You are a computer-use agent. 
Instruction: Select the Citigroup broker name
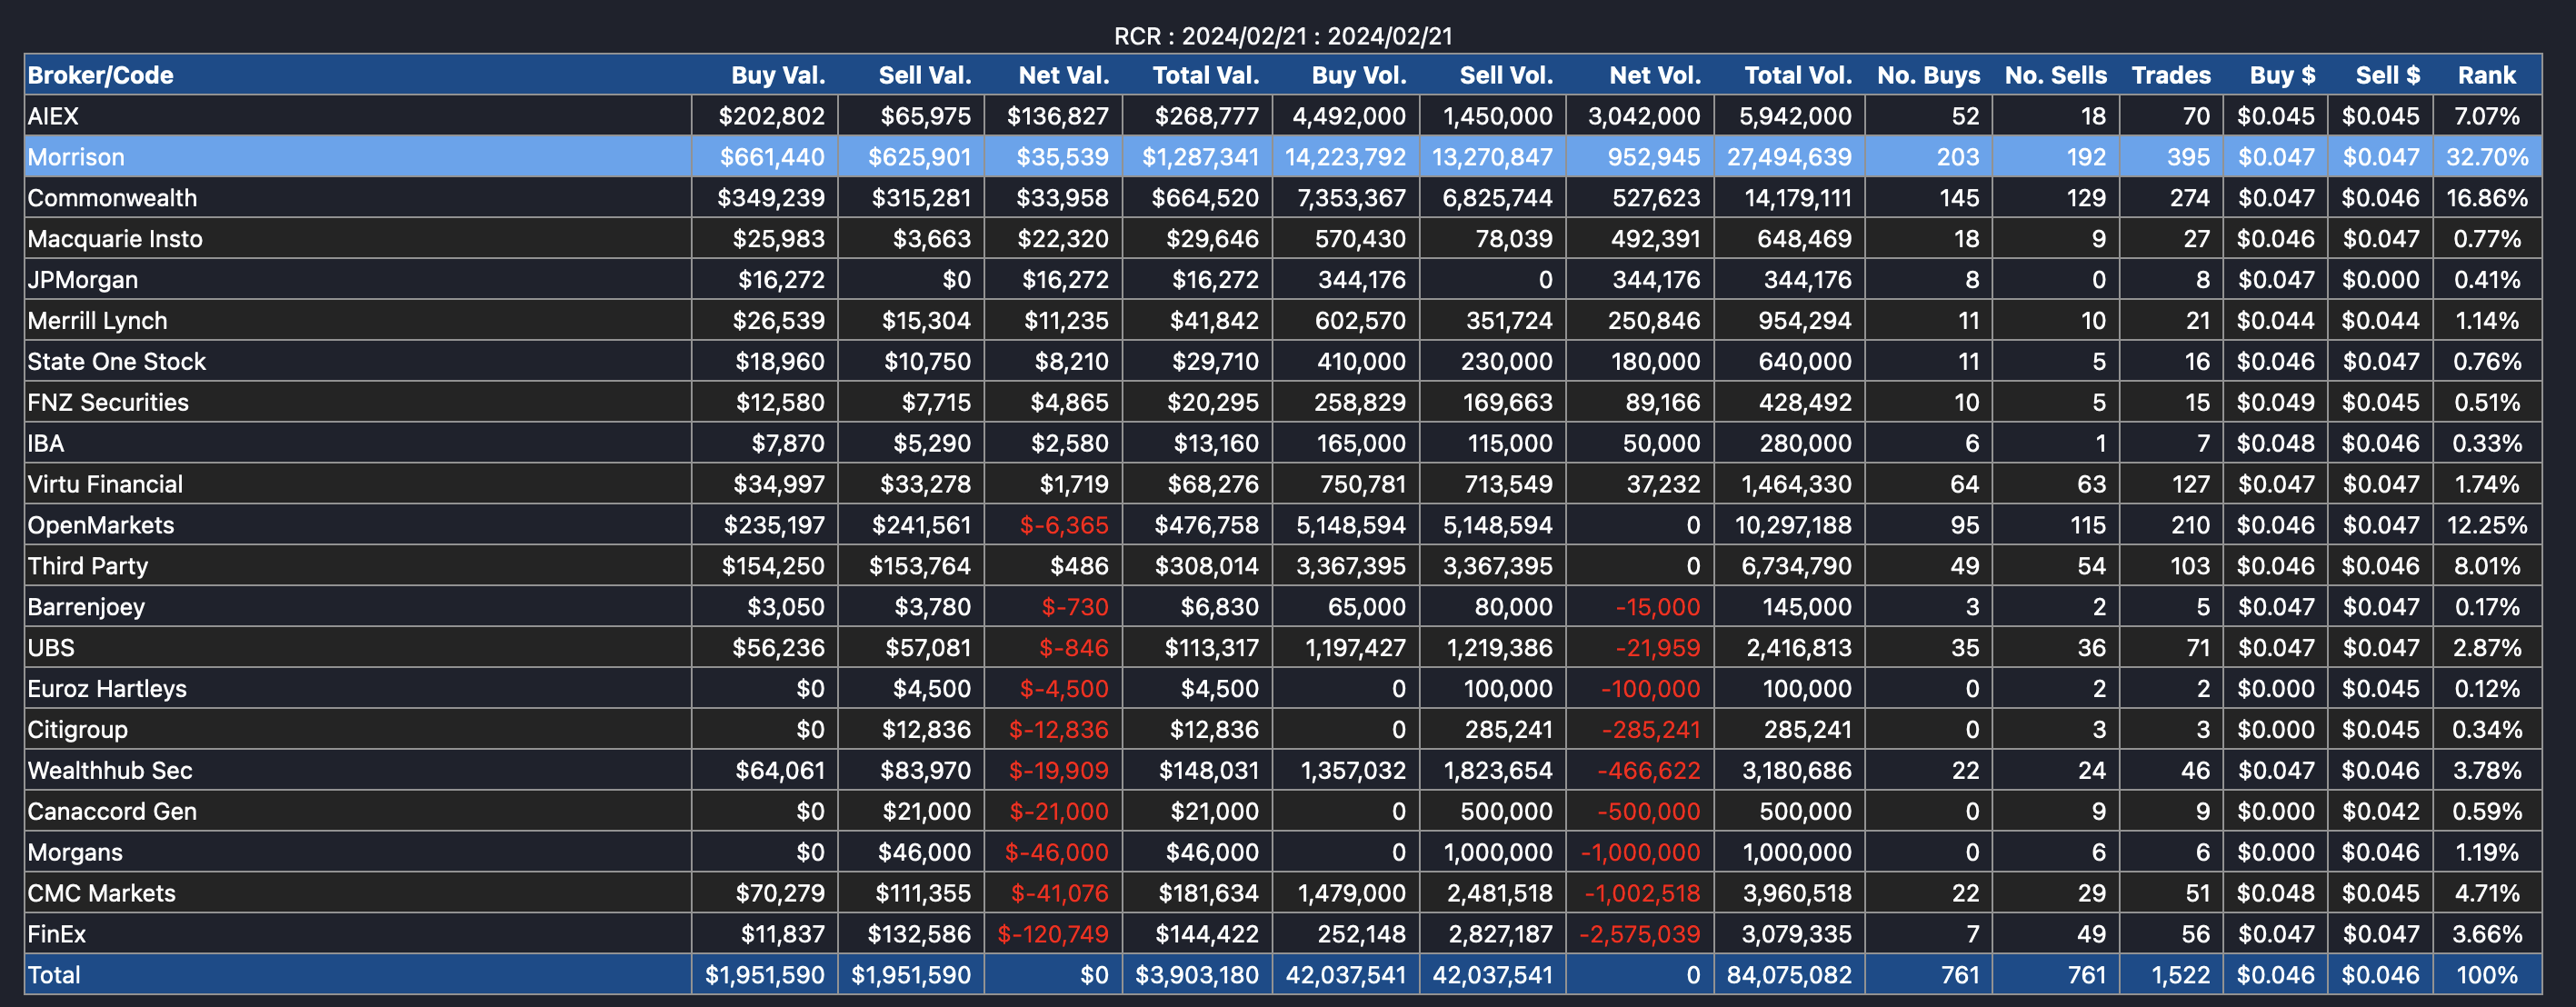(x=78, y=731)
